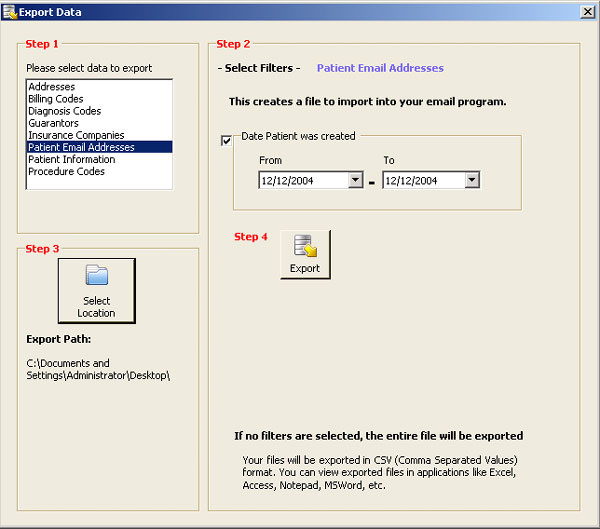
Task: Click the Select Location folder icon button
Action: point(96,290)
